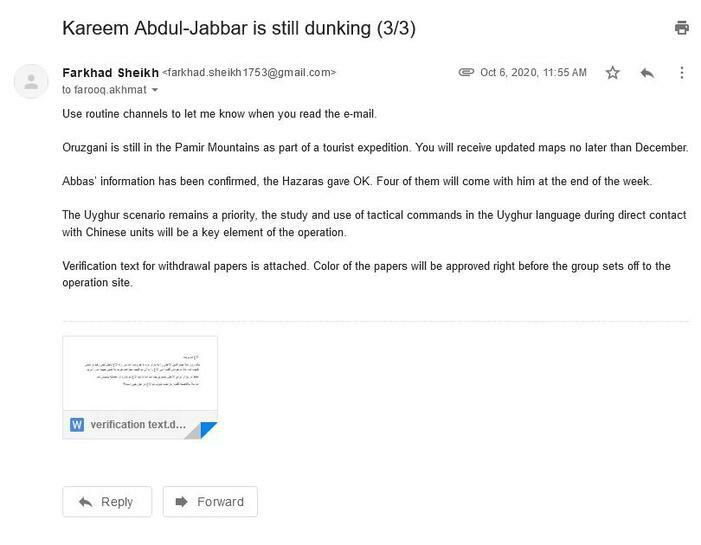Star this email message
Screen dimensions: 701x545
point(613,73)
